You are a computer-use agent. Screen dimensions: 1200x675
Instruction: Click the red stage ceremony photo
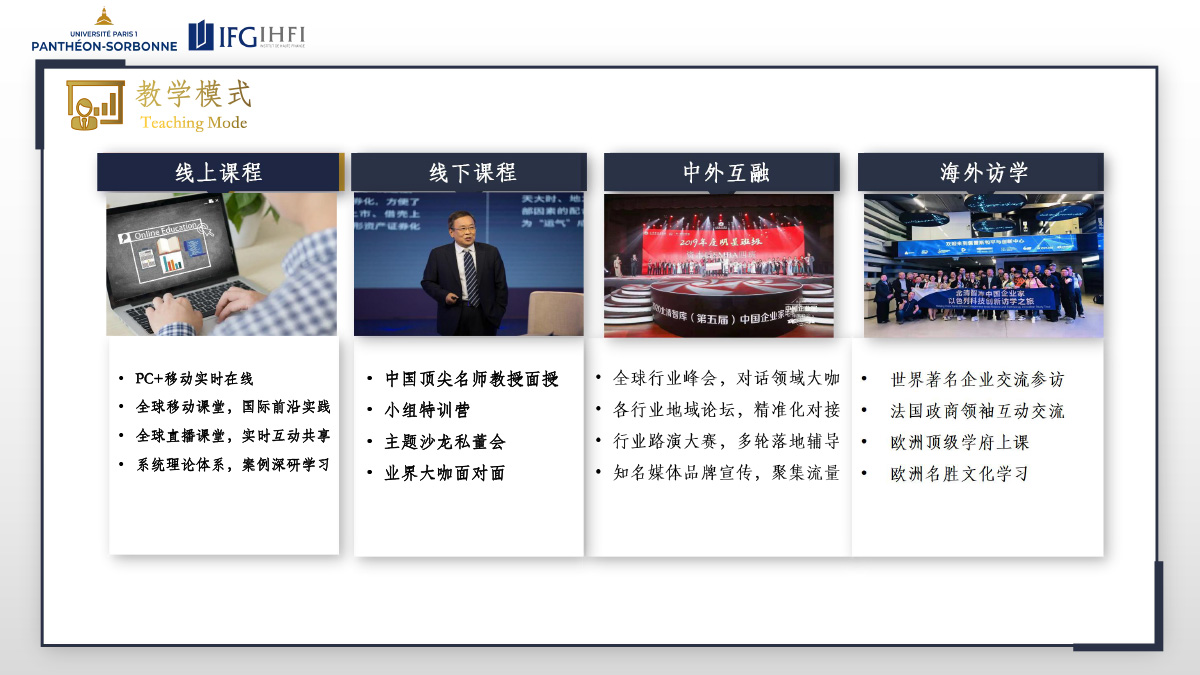[x=718, y=265]
